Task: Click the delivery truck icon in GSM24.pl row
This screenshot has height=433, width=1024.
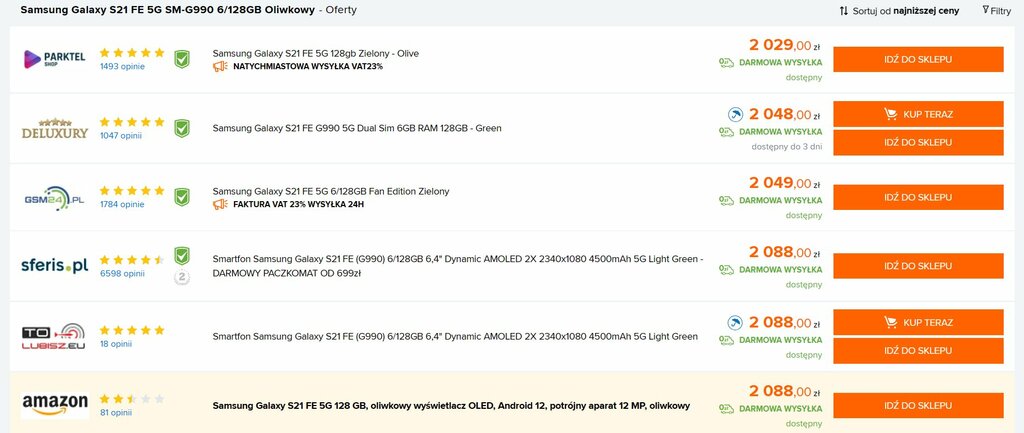Action: pyautogui.click(x=726, y=200)
